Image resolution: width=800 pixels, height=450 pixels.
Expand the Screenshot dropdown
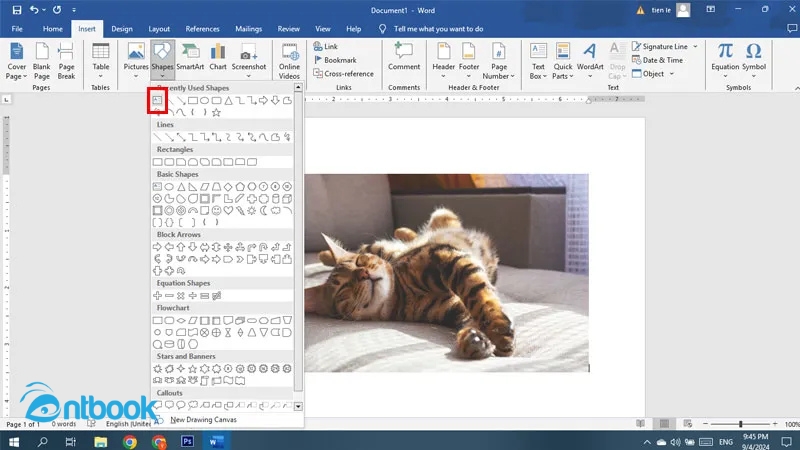249,76
